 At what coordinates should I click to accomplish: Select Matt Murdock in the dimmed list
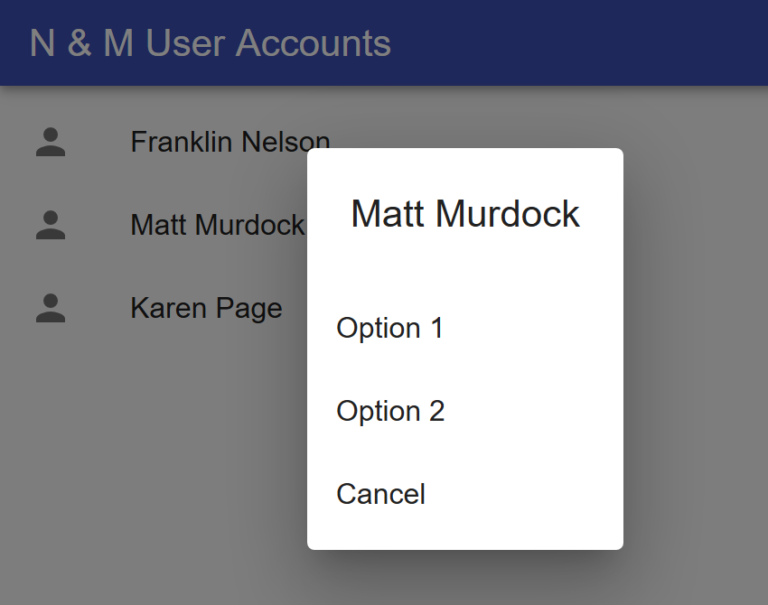[217, 225]
